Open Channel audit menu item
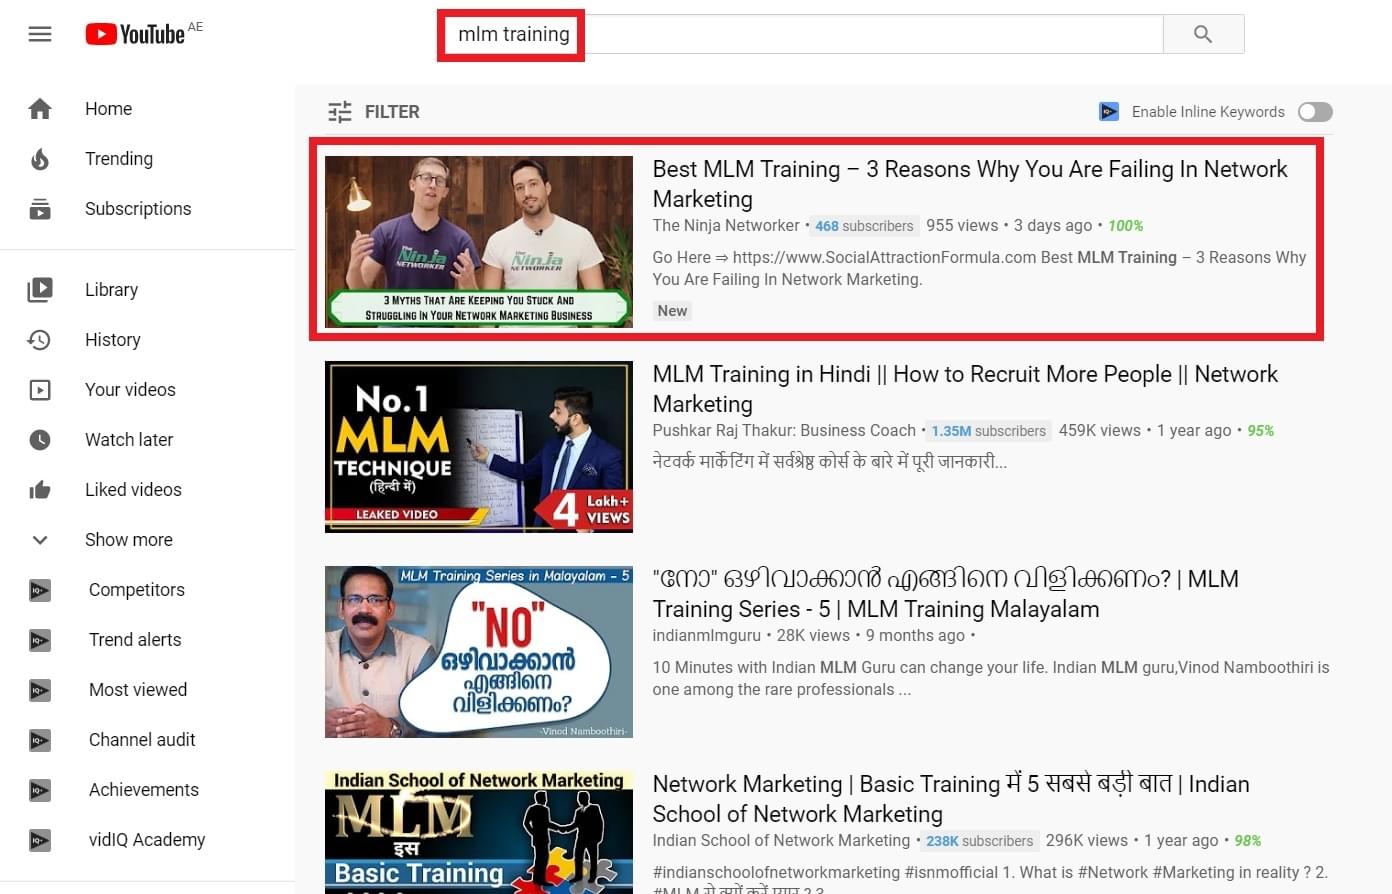Image resolution: width=1392 pixels, height=894 pixels. pyautogui.click(x=142, y=740)
